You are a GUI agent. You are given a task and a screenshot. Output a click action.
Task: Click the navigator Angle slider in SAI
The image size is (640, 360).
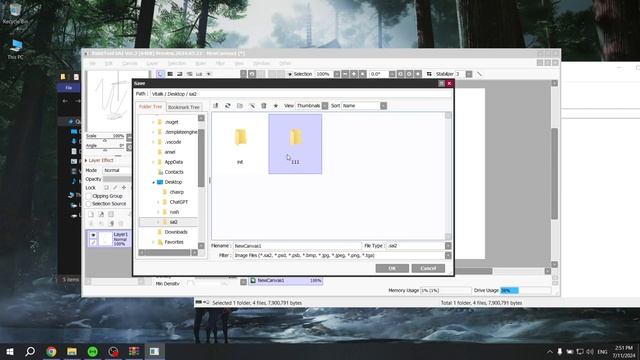click(105, 150)
